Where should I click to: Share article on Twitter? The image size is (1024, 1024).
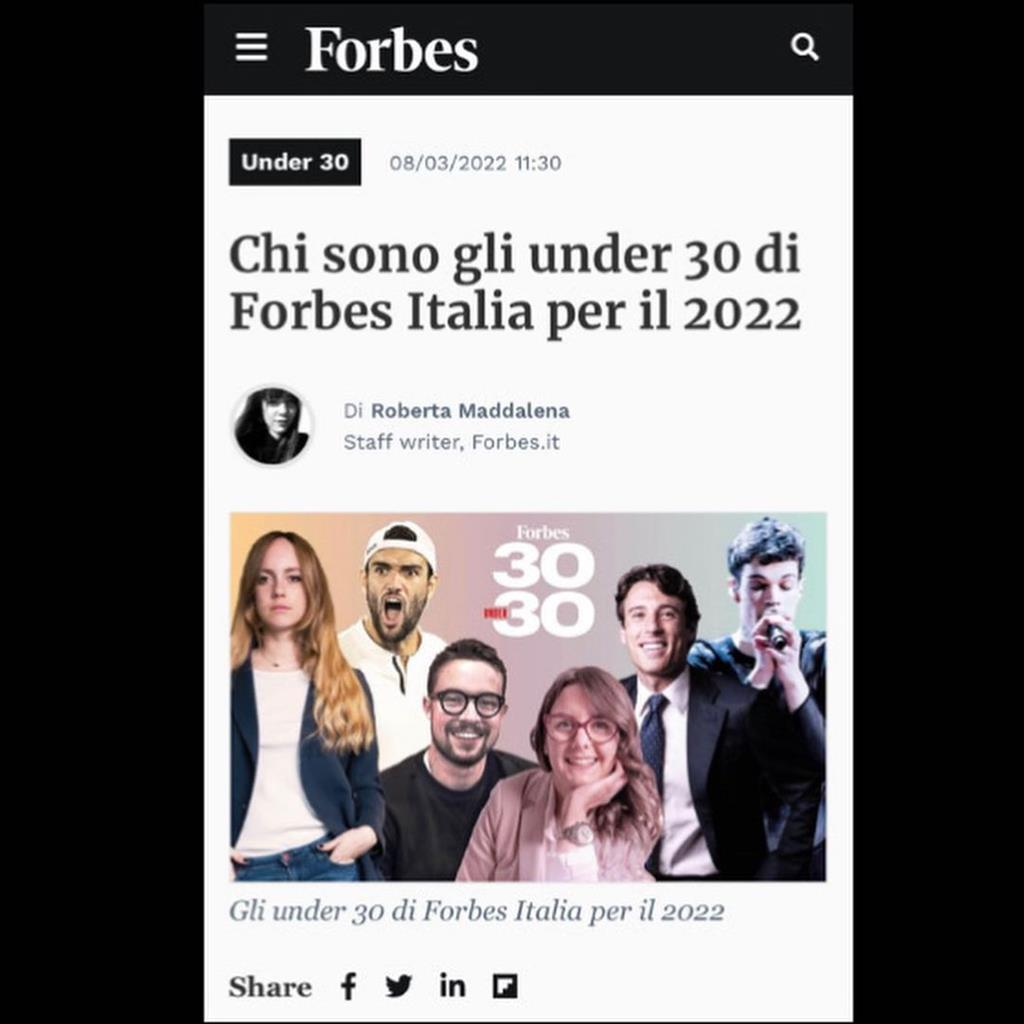pos(398,986)
